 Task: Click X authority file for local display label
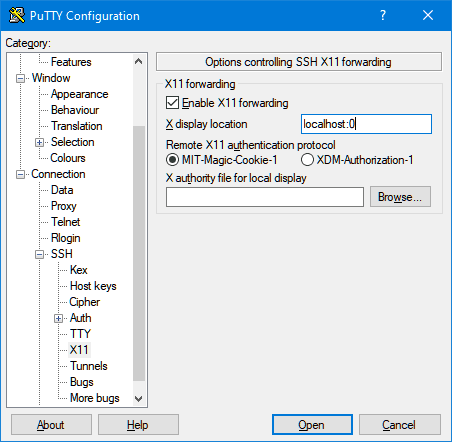(236, 178)
